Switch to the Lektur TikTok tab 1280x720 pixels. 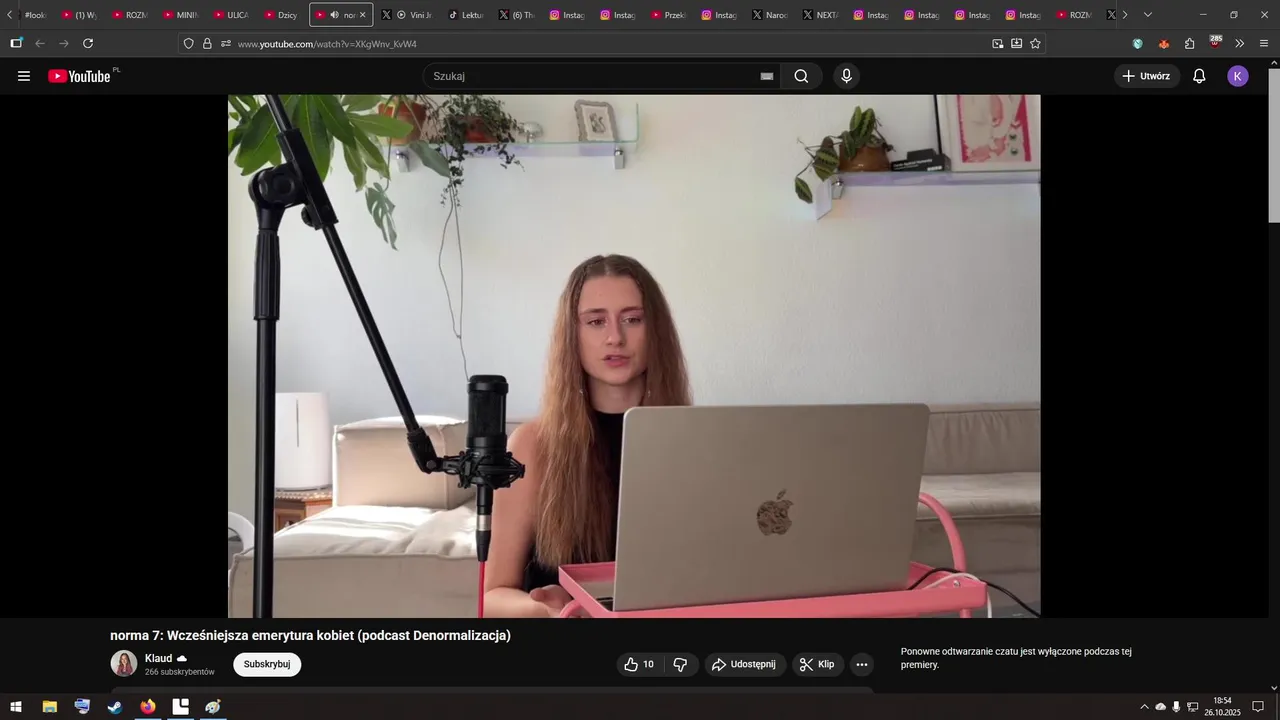(466, 15)
